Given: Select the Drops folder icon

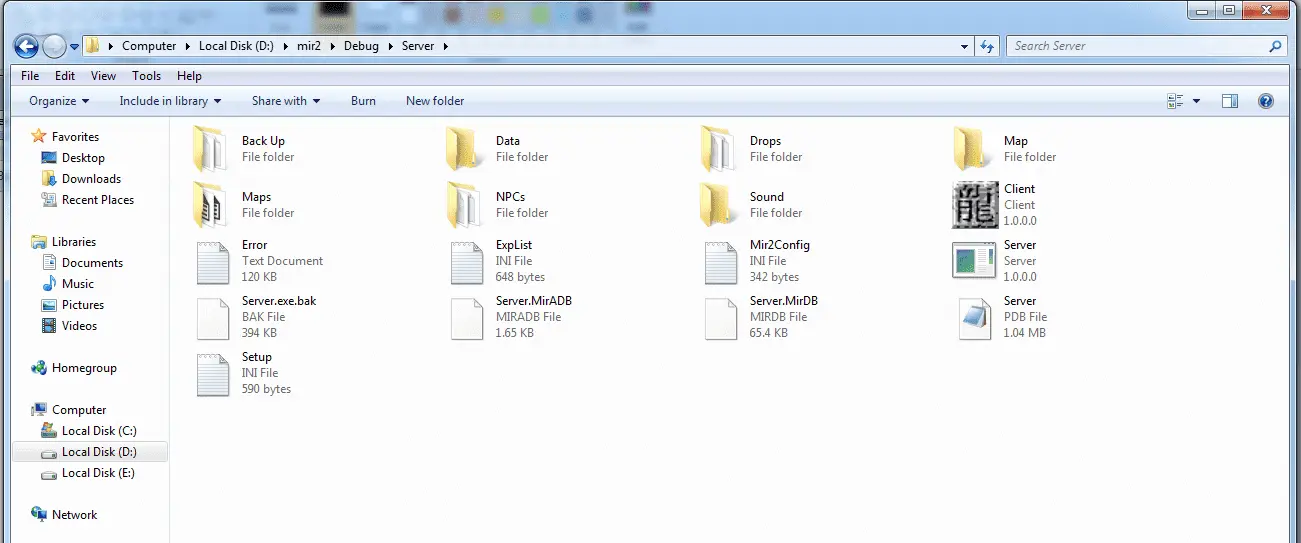Looking at the screenshot, I should 719,149.
